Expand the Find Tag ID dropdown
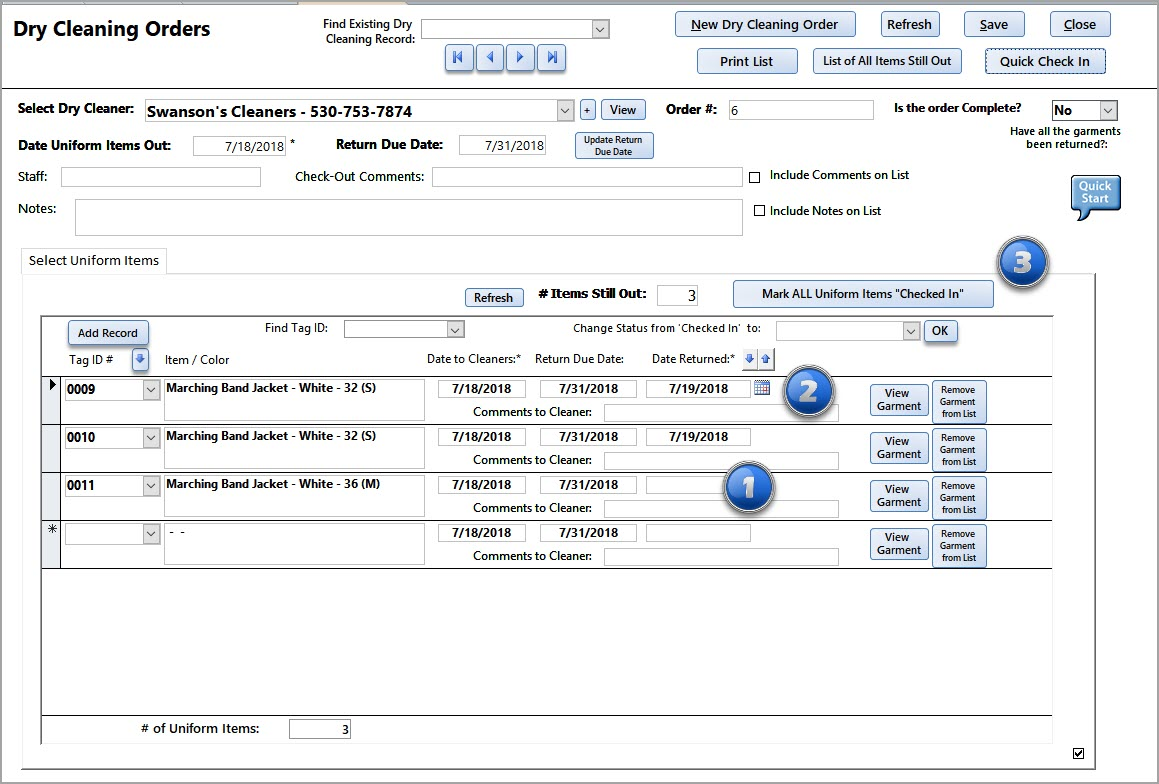1159x784 pixels. pos(455,329)
